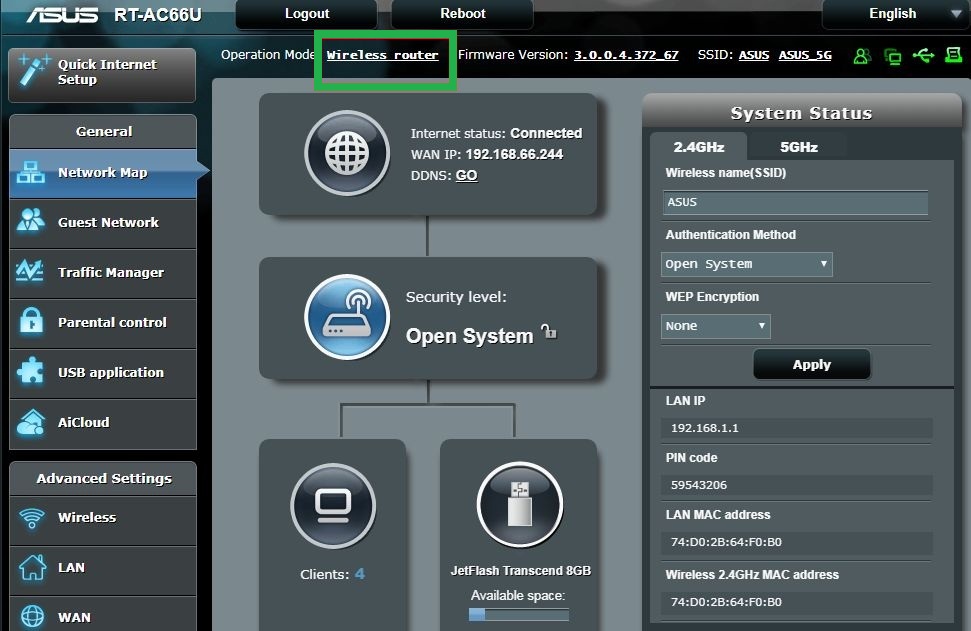971x631 pixels.
Task: Click the DDNS GO link
Action: (466, 175)
